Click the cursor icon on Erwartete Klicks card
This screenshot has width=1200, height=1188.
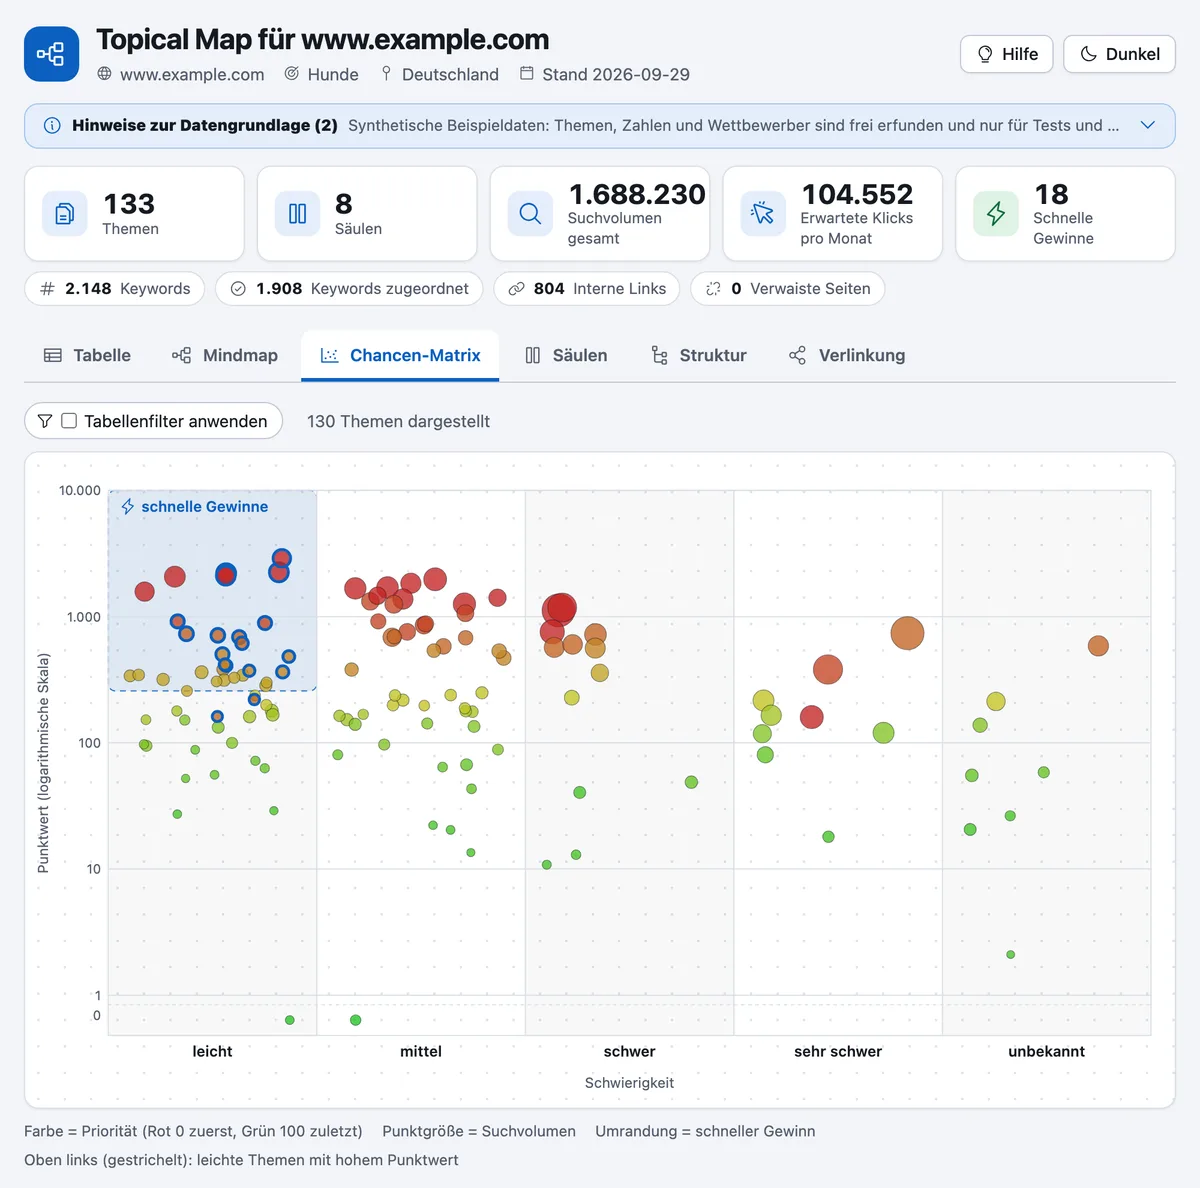click(763, 213)
